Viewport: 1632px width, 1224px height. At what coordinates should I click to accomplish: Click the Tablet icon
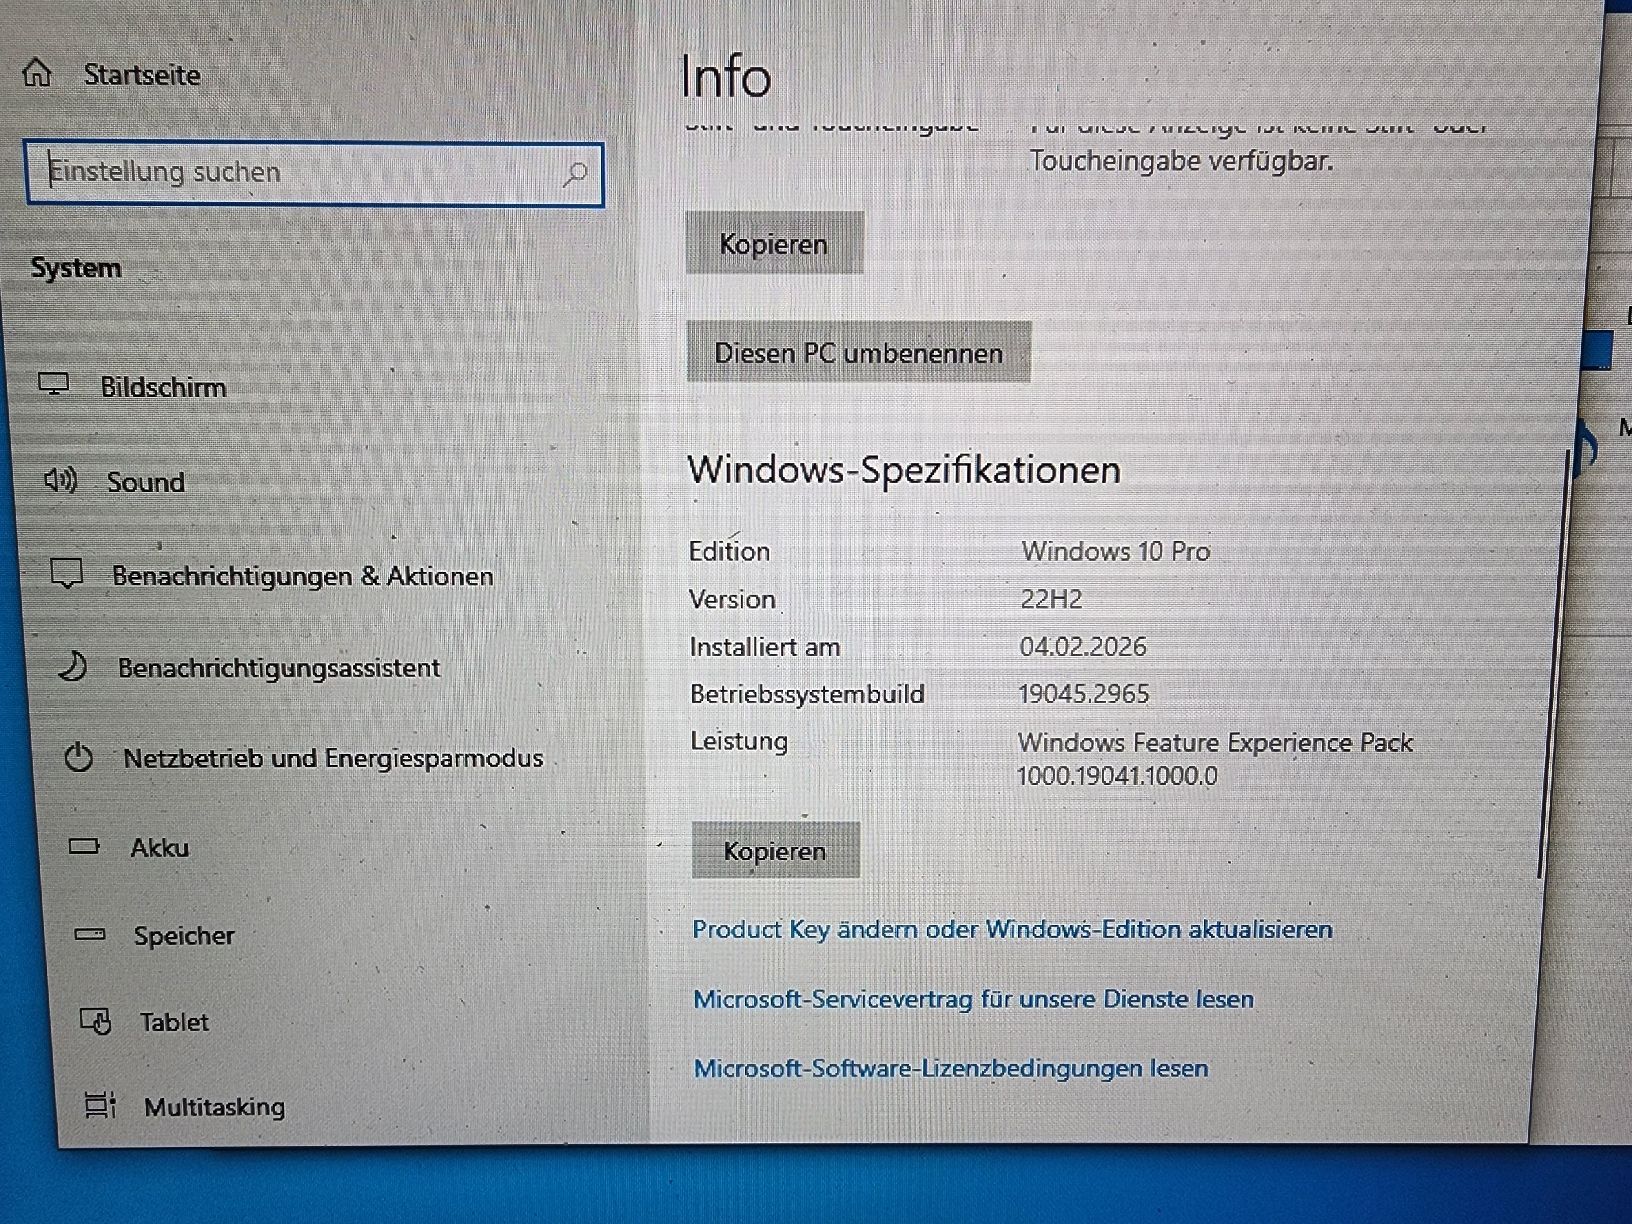tap(95, 1021)
